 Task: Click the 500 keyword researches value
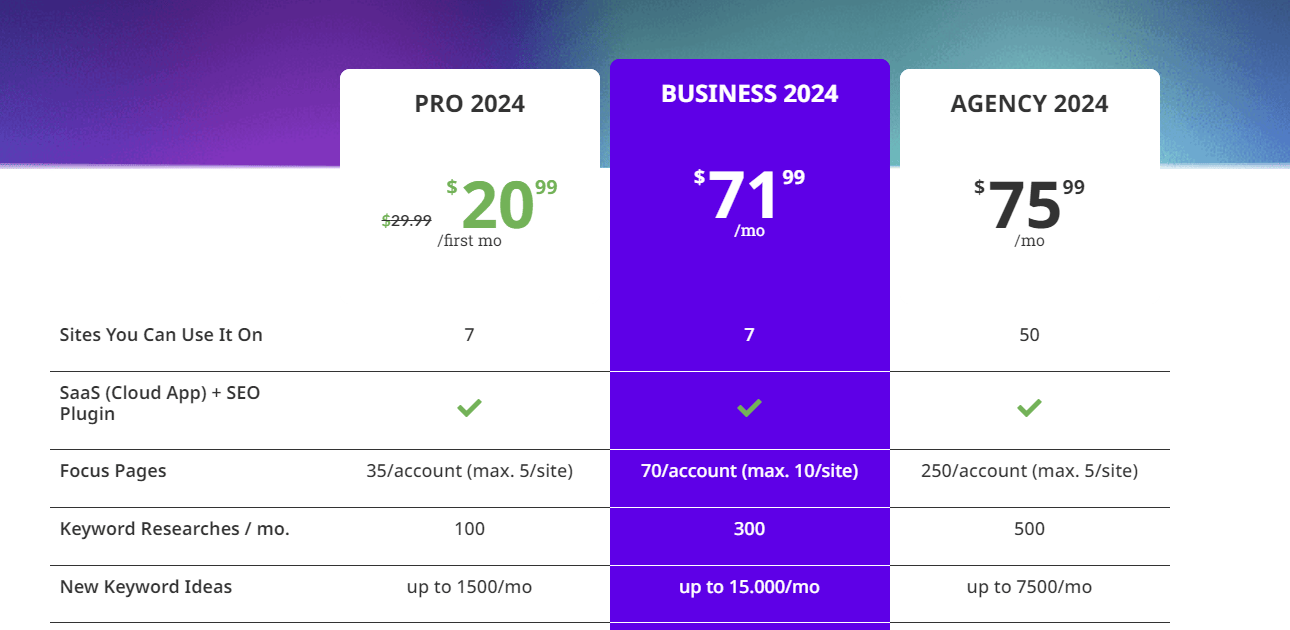1029,529
